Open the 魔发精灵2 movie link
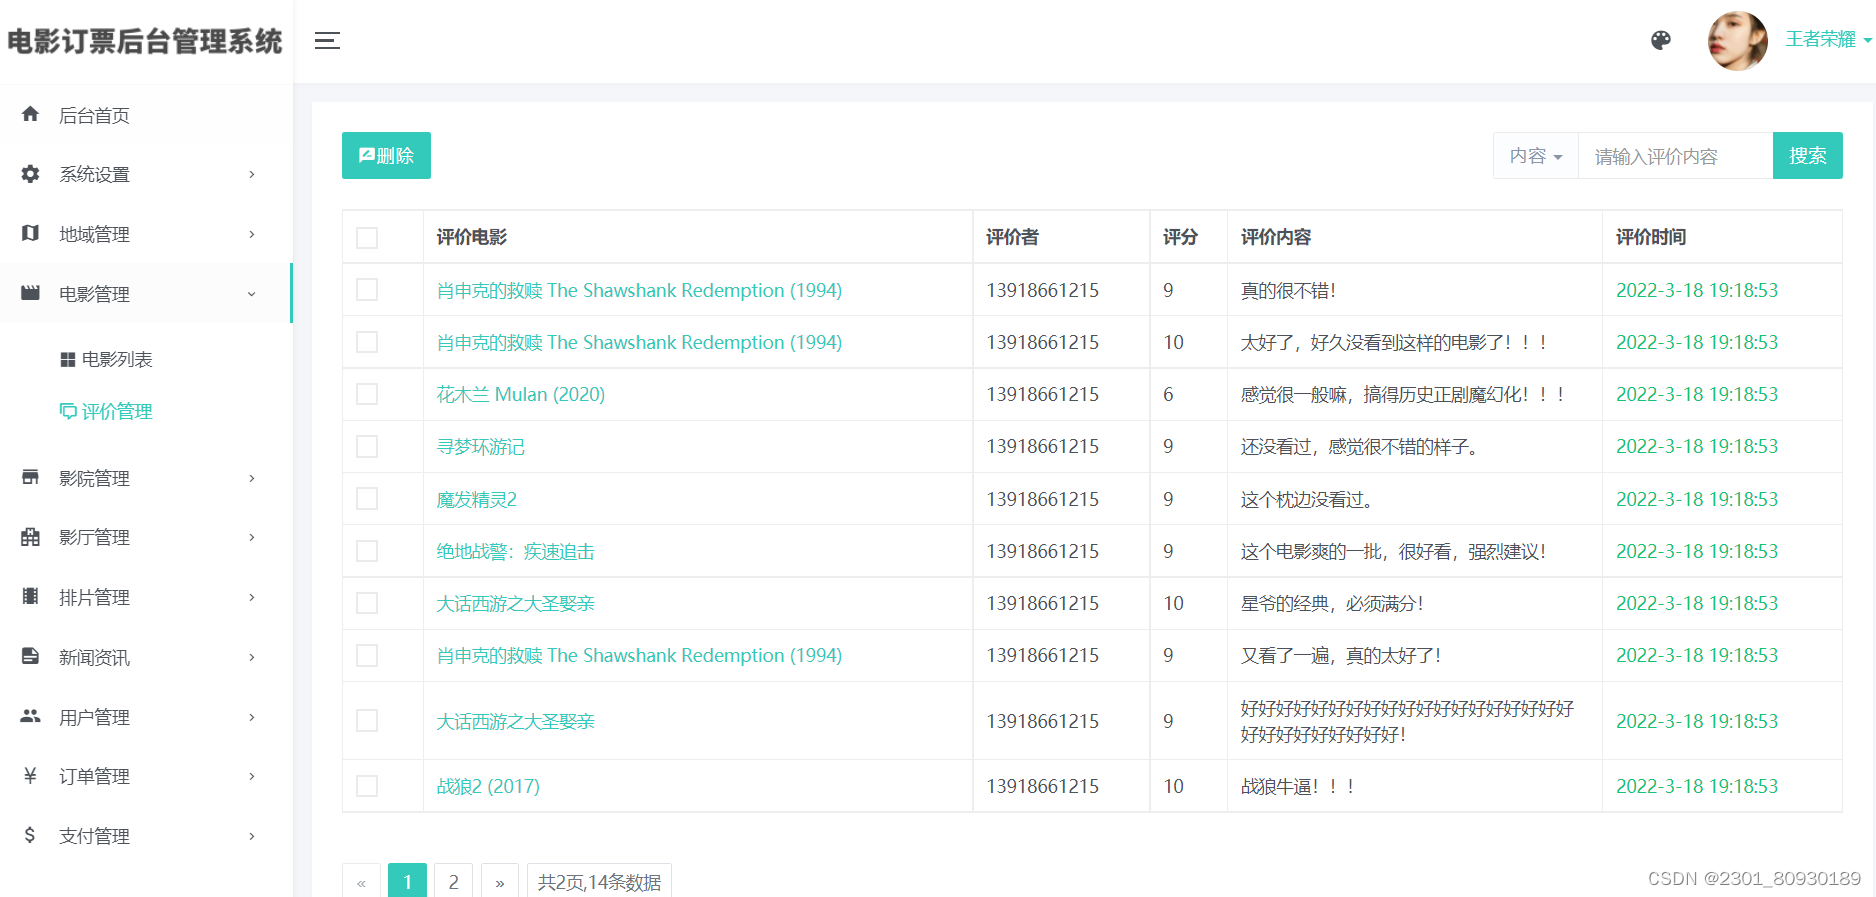1876x897 pixels. pyautogui.click(x=476, y=500)
